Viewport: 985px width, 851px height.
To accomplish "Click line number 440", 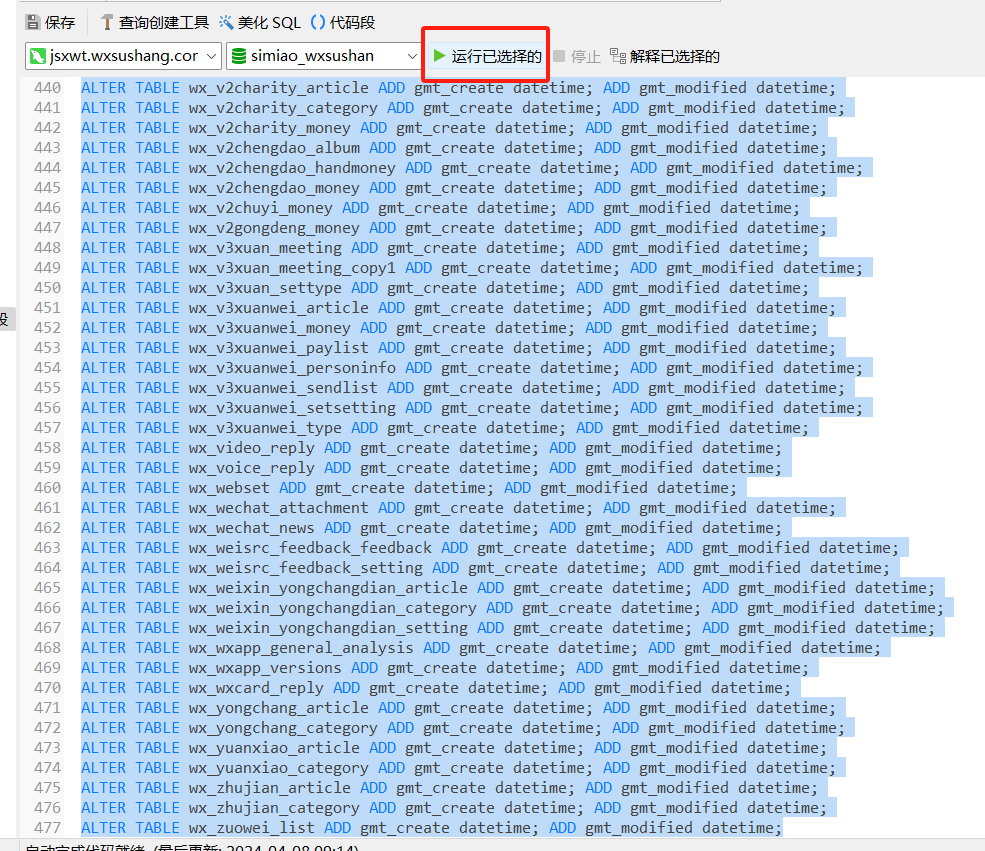I will 48,88.
